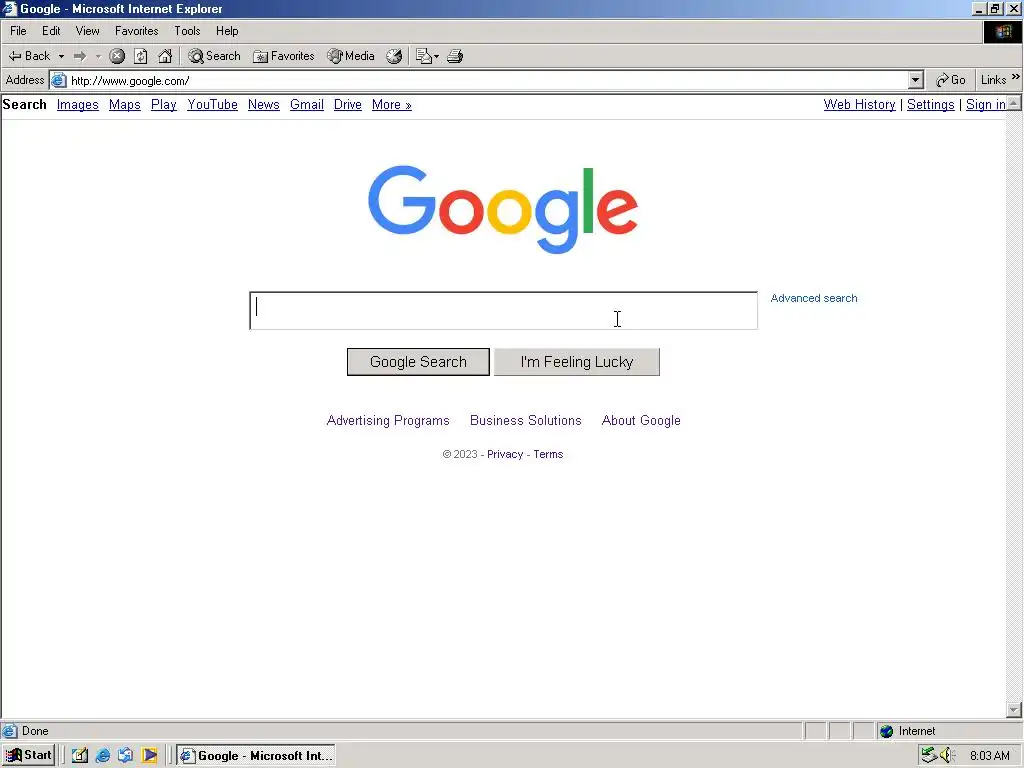Click the Start button on taskbar
Image resolution: width=1024 pixels, height=768 pixels.
(28, 756)
